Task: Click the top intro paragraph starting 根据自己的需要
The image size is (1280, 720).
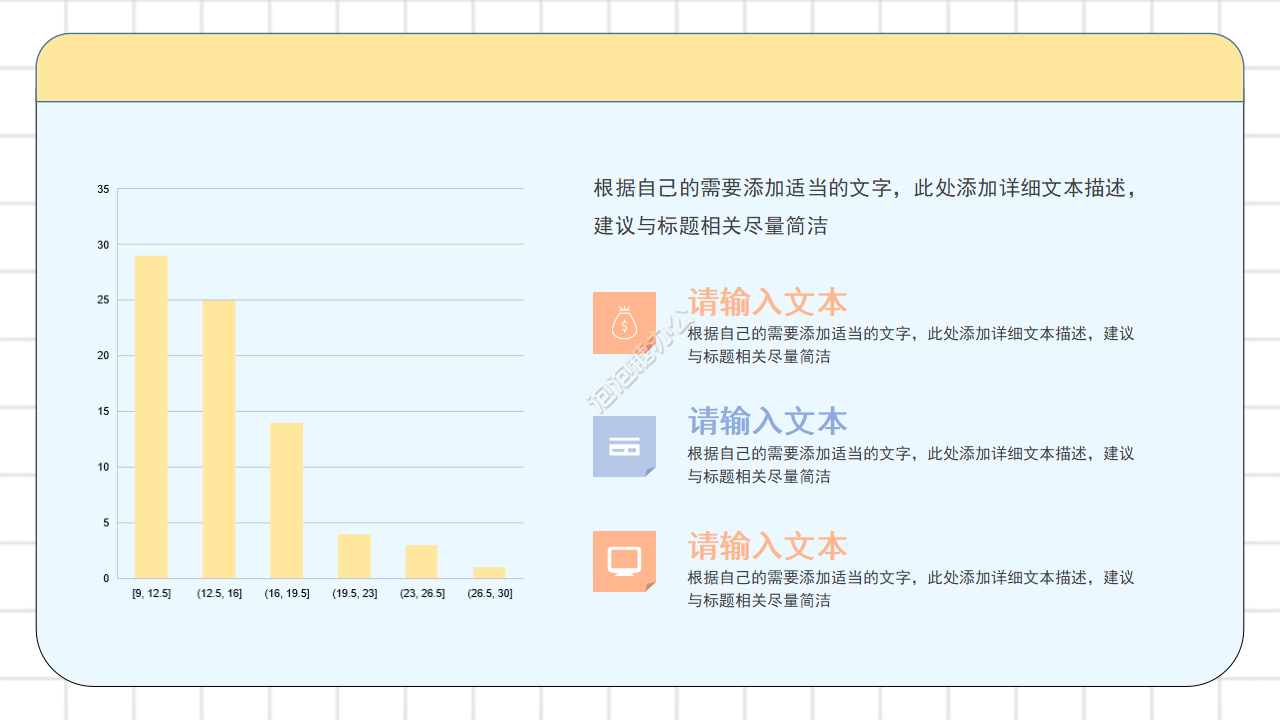Action: click(x=866, y=207)
